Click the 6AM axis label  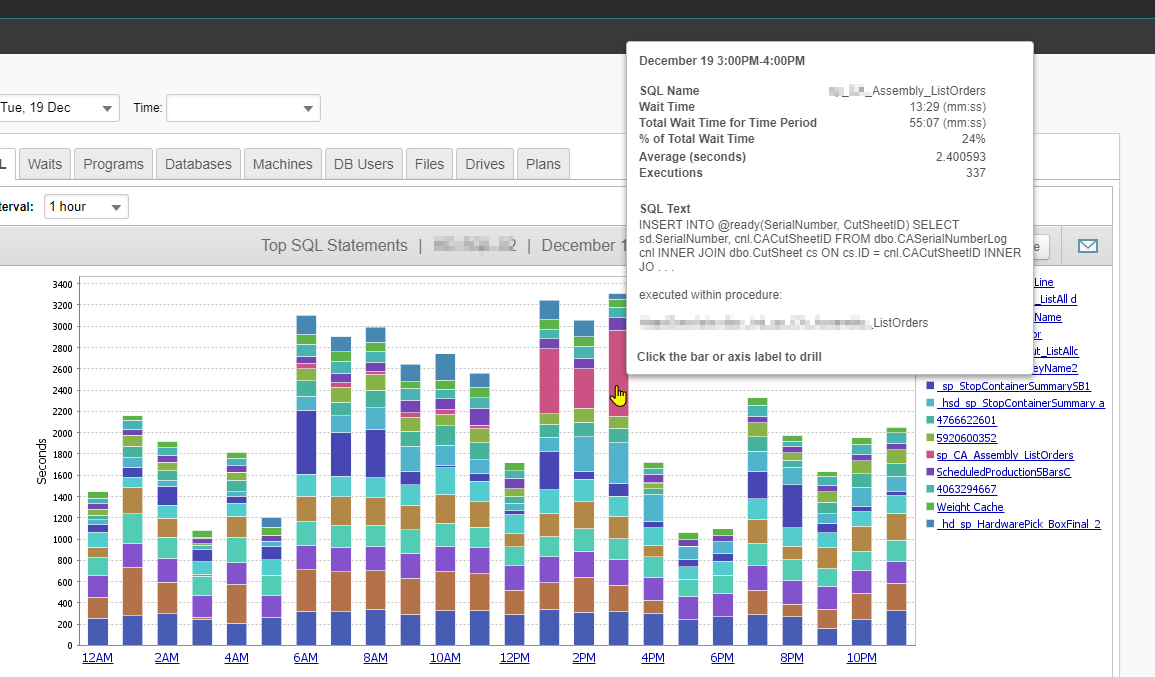pyautogui.click(x=306, y=658)
